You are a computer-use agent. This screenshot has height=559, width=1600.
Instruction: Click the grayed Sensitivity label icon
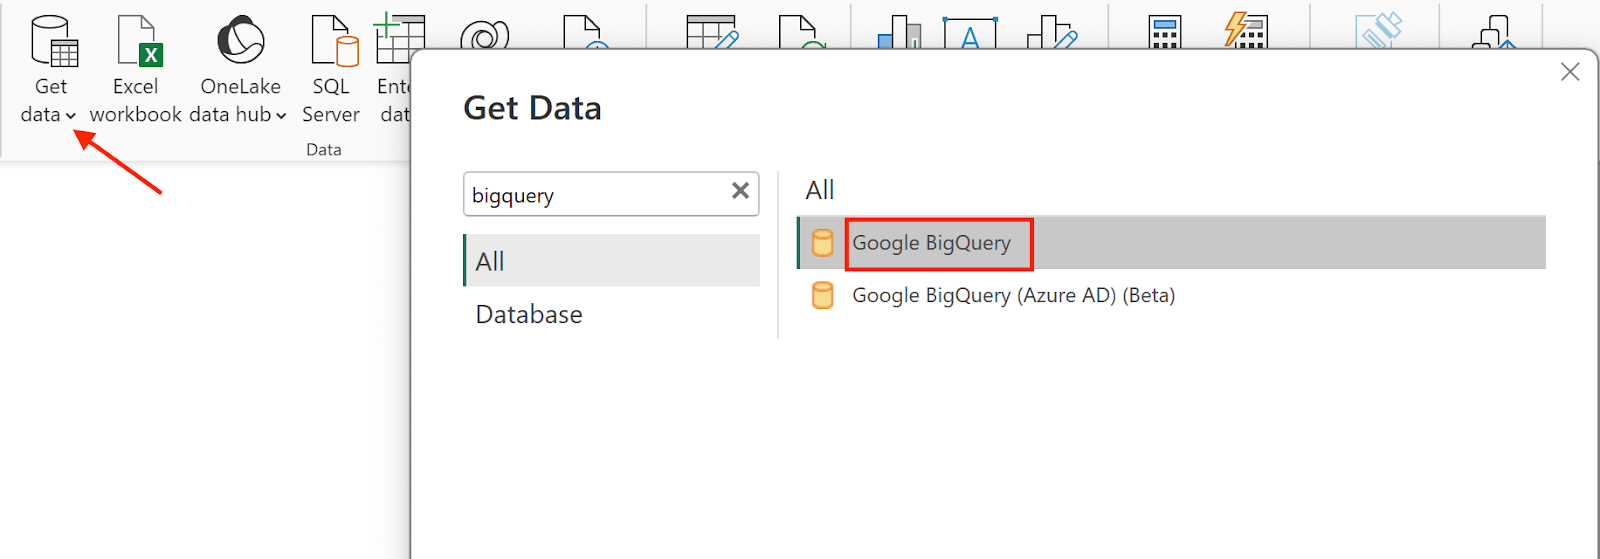(1379, 32)
